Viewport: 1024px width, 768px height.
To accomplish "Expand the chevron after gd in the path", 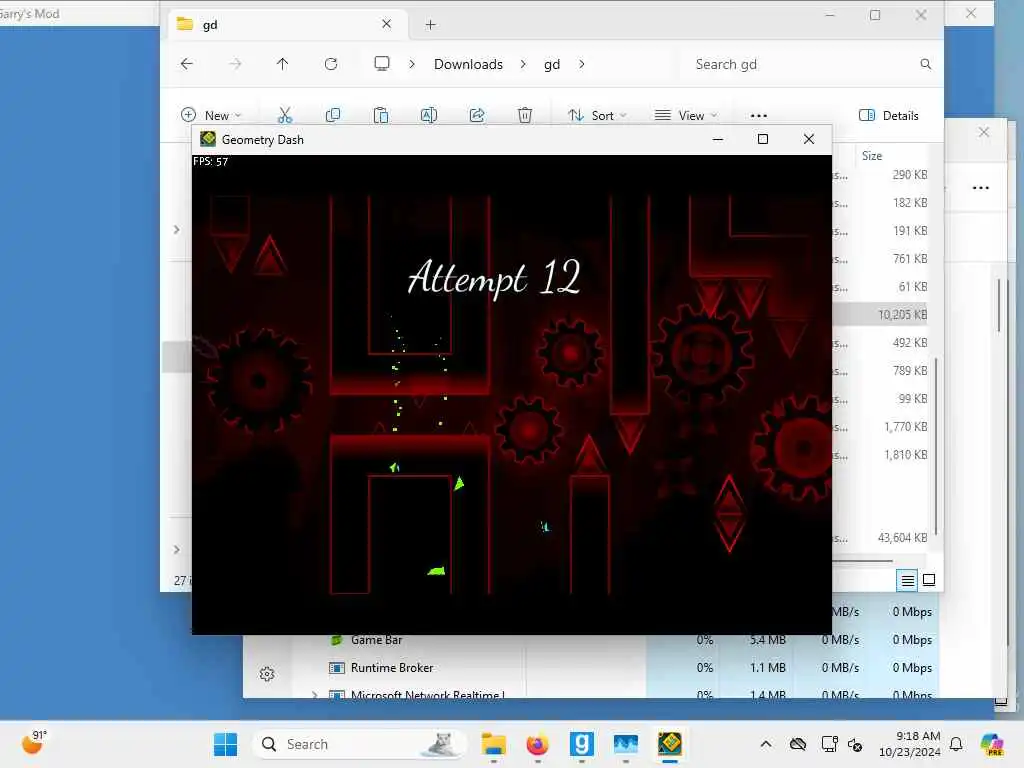I will pyautogui.click(x=581, y=64).
